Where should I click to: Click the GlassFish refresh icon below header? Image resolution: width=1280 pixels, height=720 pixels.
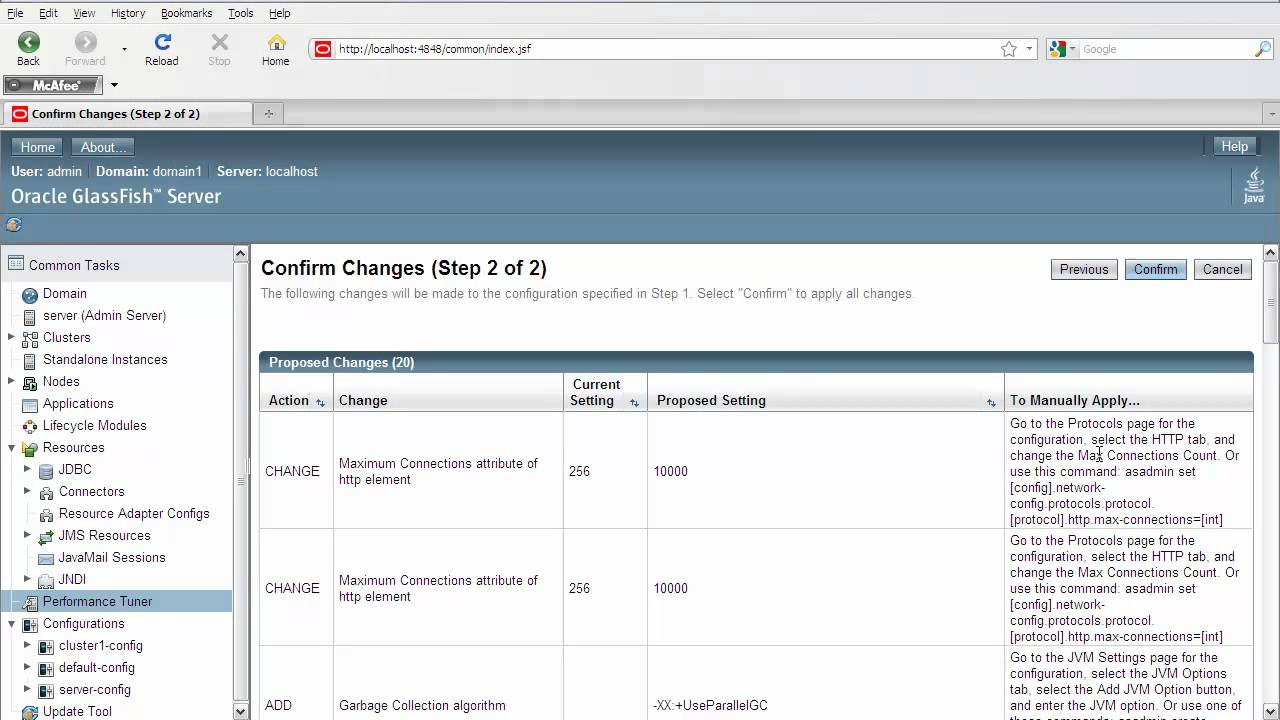pyautogui.click(x=14, y=224)
